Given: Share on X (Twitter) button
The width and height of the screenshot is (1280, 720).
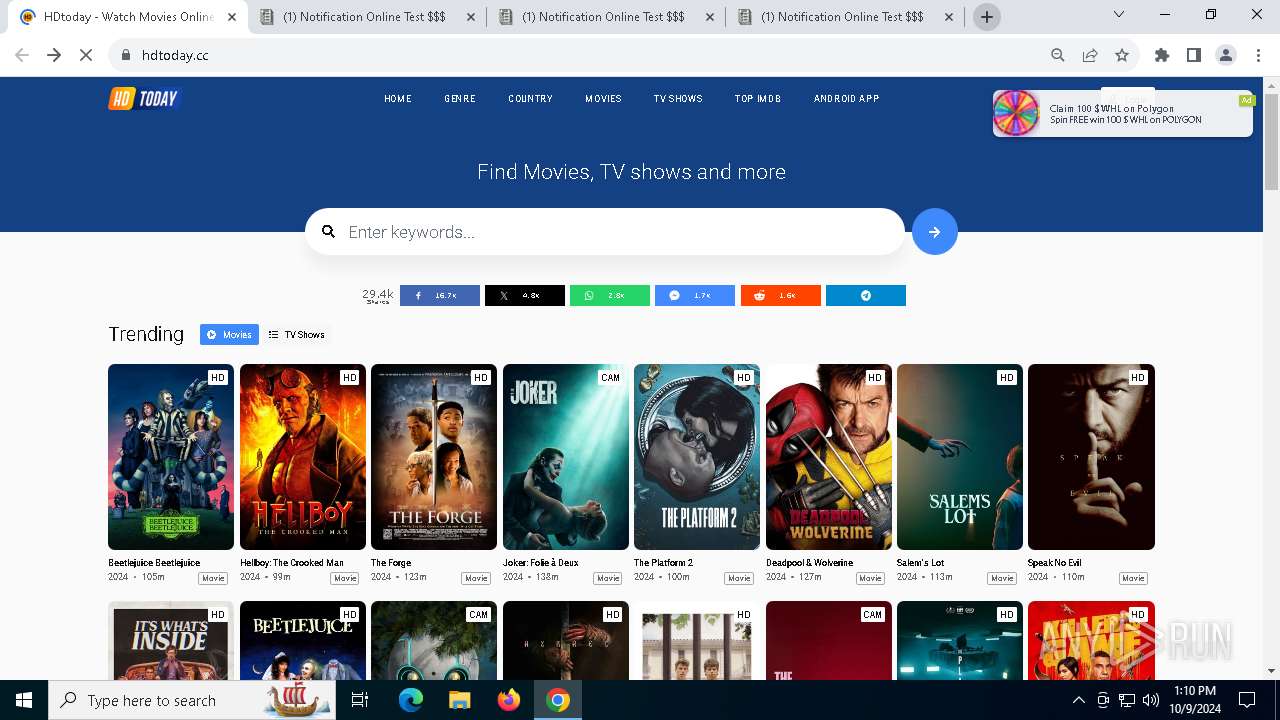Looking at the screenshot, I should 525,296.
